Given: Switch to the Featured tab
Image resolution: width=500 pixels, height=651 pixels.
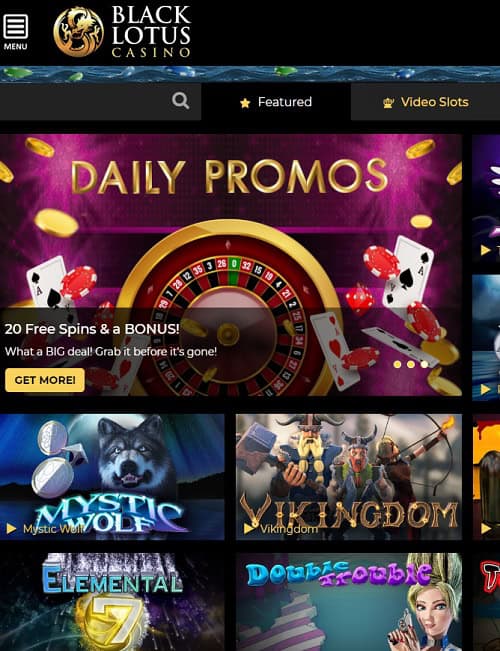Looking at the screenshot, I should tap(276, 102).
